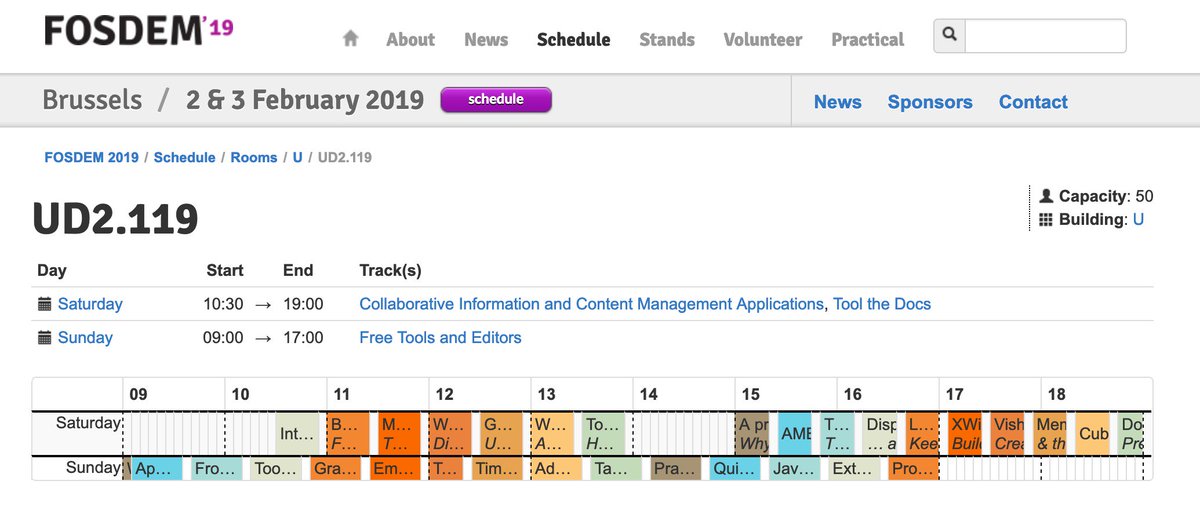Image resolution: width=1200 pixels, height=510 pixels.
Task: Open Sunday's 'Pra…' talk block
Action: (x=675, y=468)
